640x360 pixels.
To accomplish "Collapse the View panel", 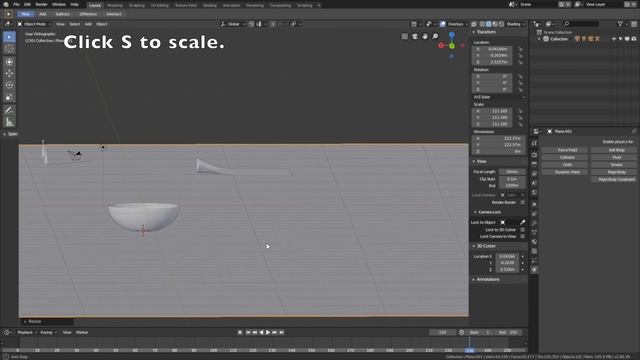I will pos(474,162).
